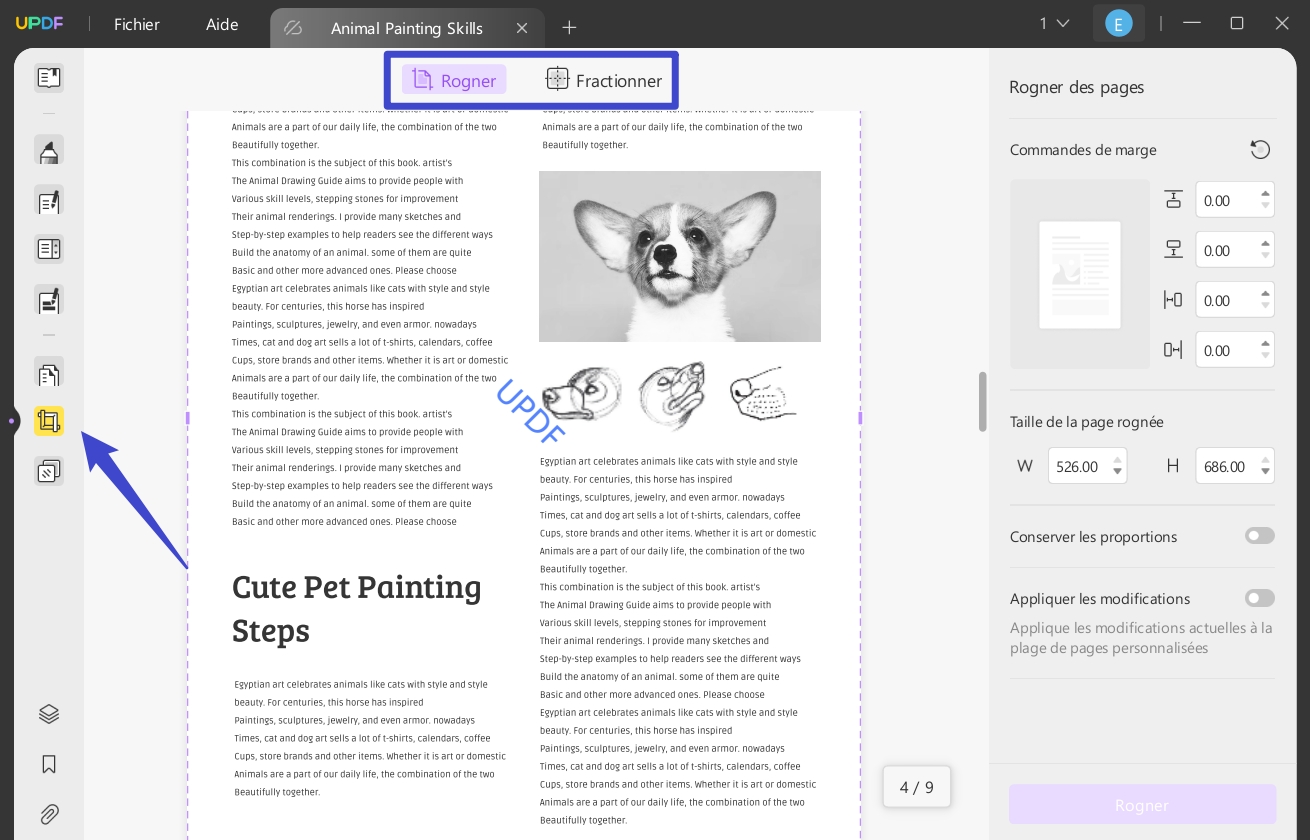Select the Crop tool in the sidebar
The image size is (1310, 840).
(x=49, y=421)
